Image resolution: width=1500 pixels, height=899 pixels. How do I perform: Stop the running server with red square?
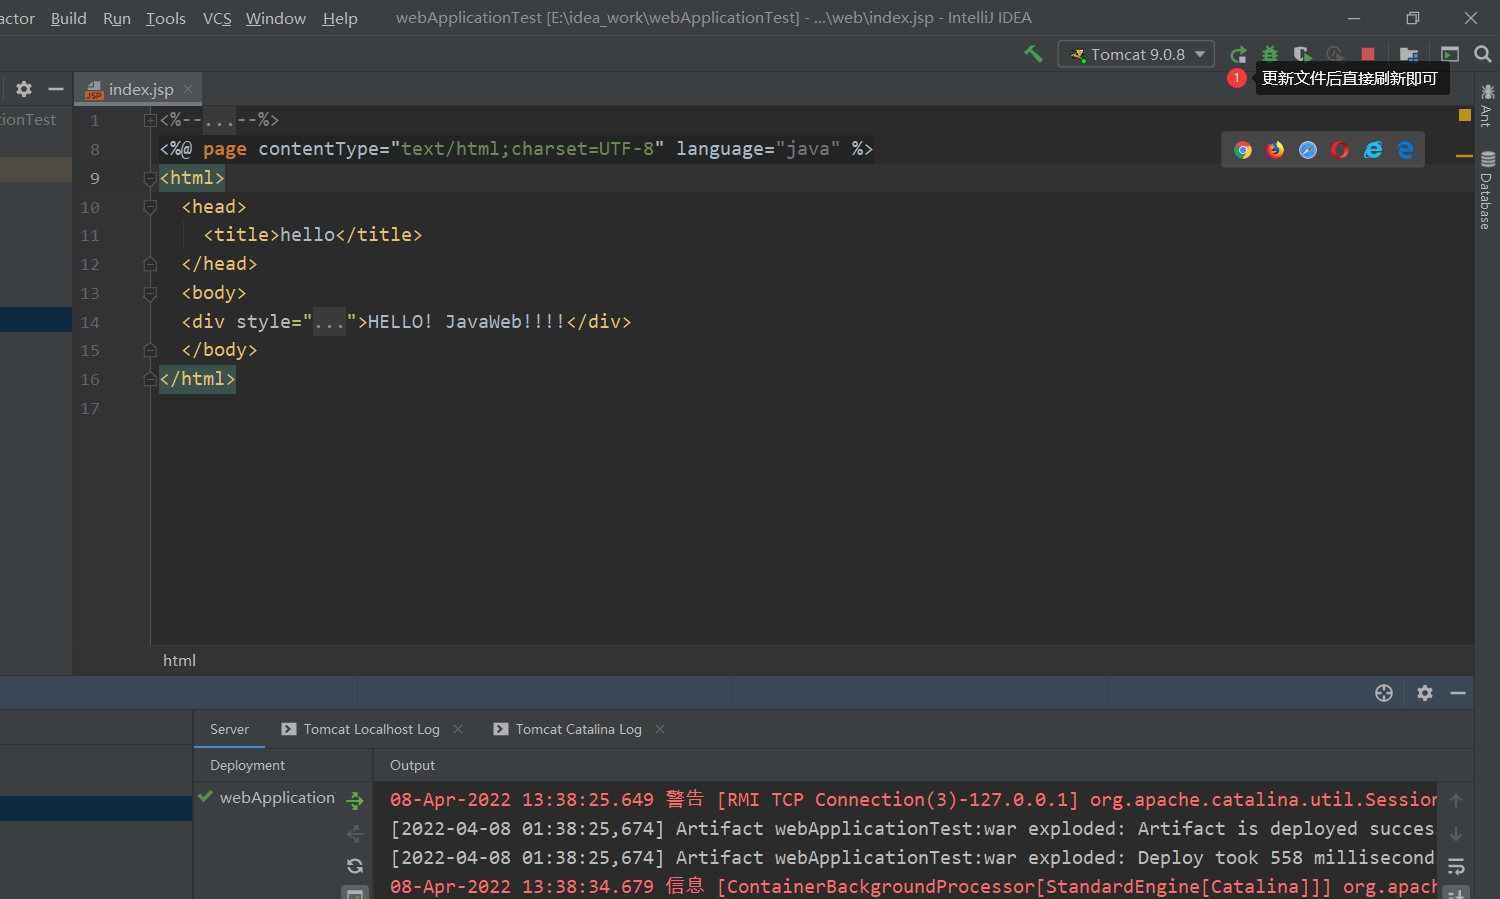[x=1368, y=54]
